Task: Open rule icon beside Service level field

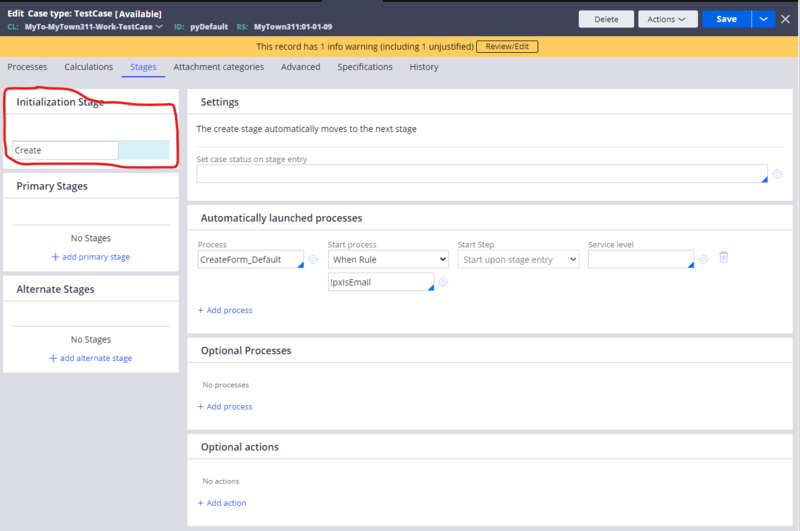Action: tap(704, 259)
